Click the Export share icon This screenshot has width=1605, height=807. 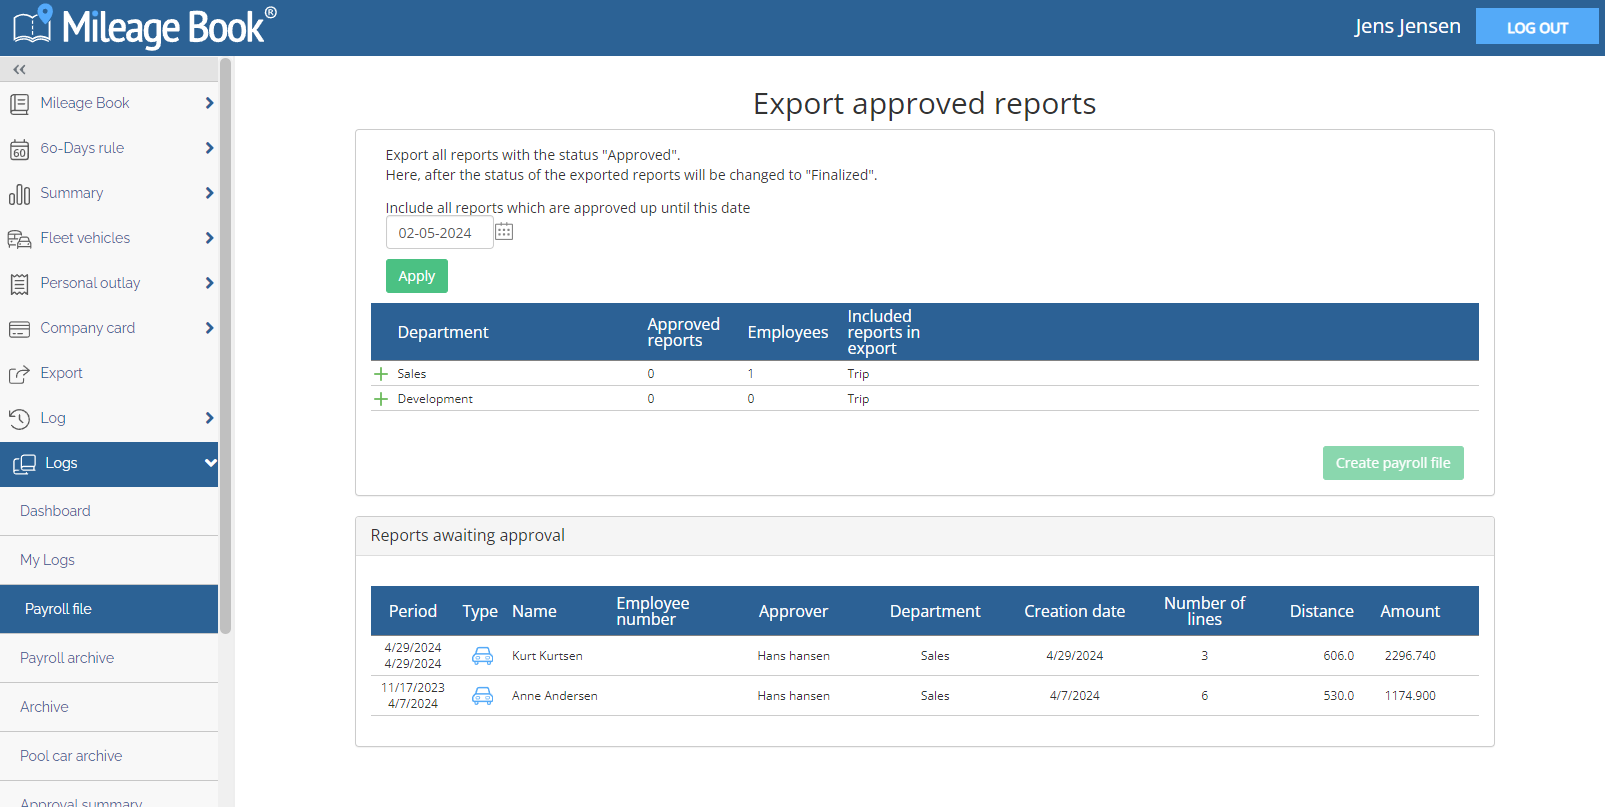[19, 374]
